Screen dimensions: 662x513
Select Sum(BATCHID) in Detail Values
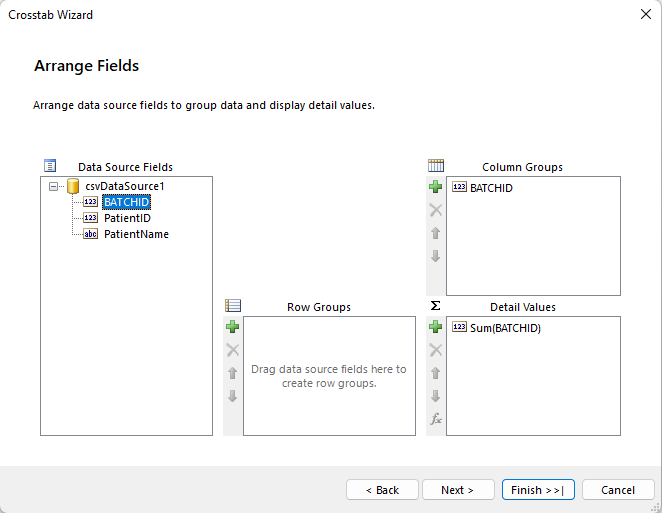(x=505, y=327)
